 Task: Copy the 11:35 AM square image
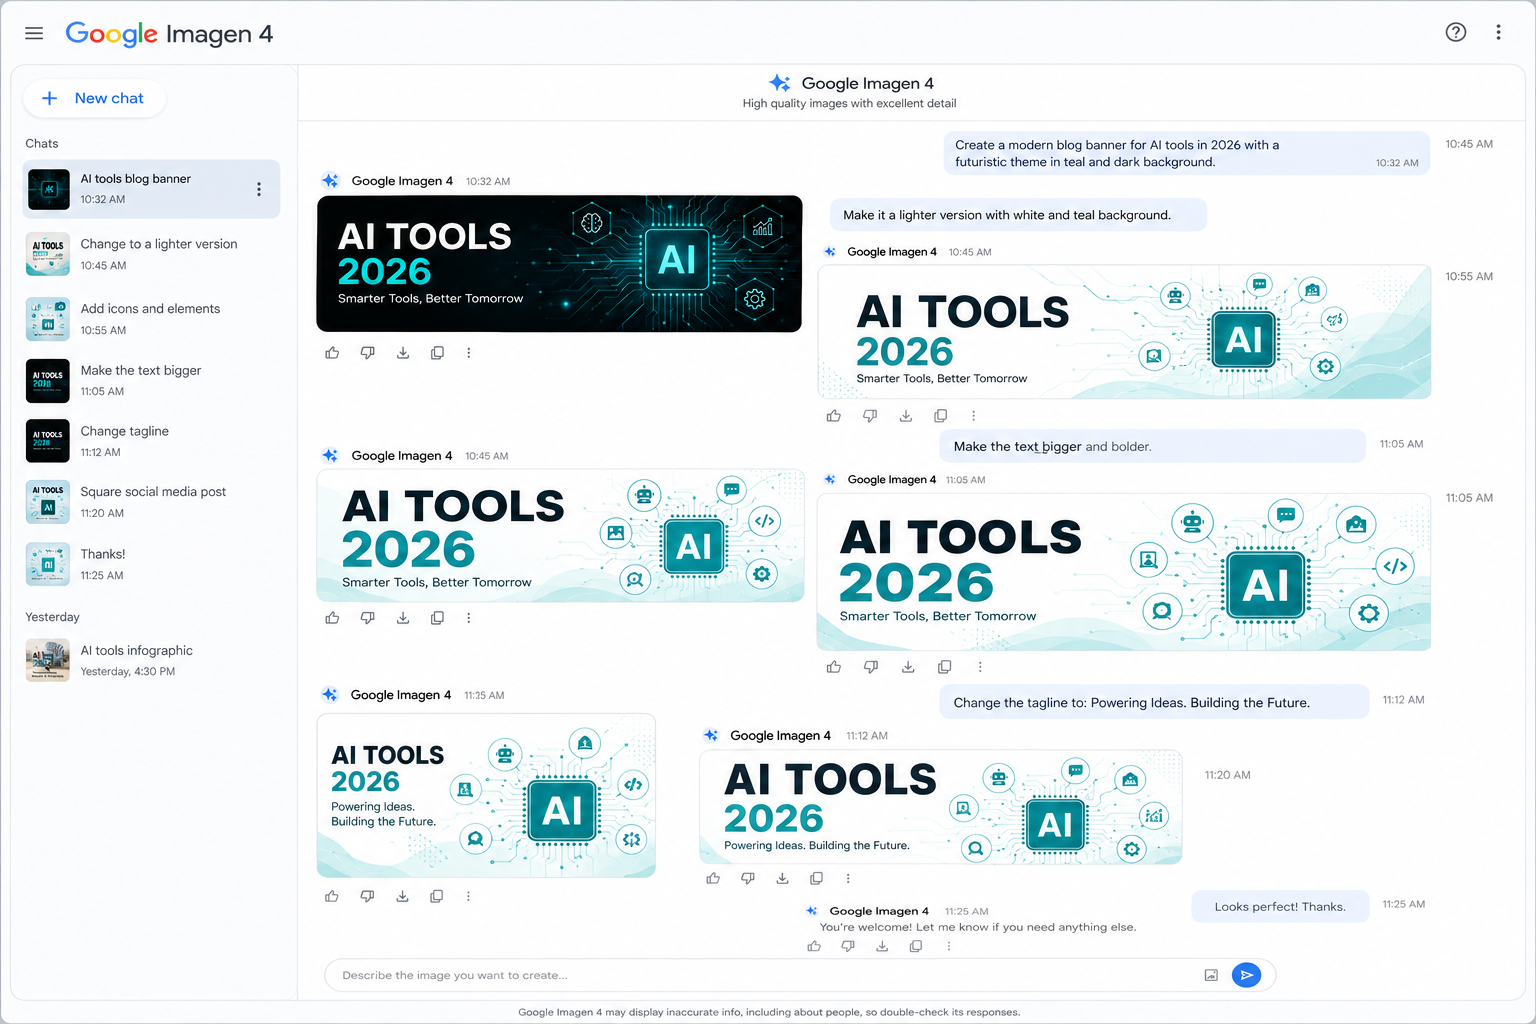coord(436,897)
